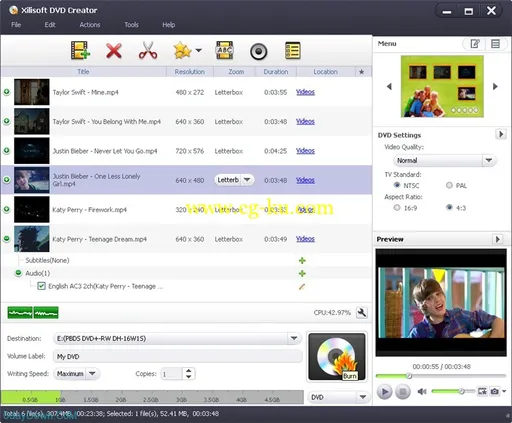Open Videos link for Never Let You Go.mp4

click(305, 151)
